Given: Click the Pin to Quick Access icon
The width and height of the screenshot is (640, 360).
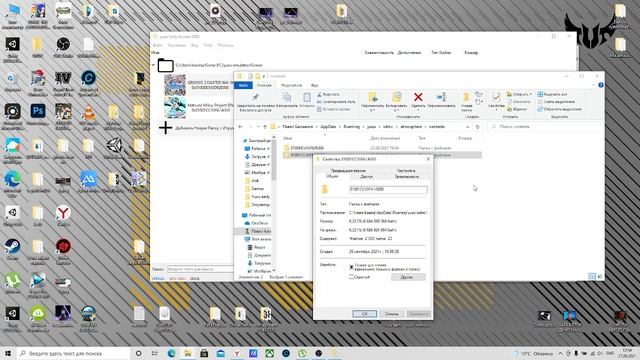Looking at the screenshot, I should 255,97.
